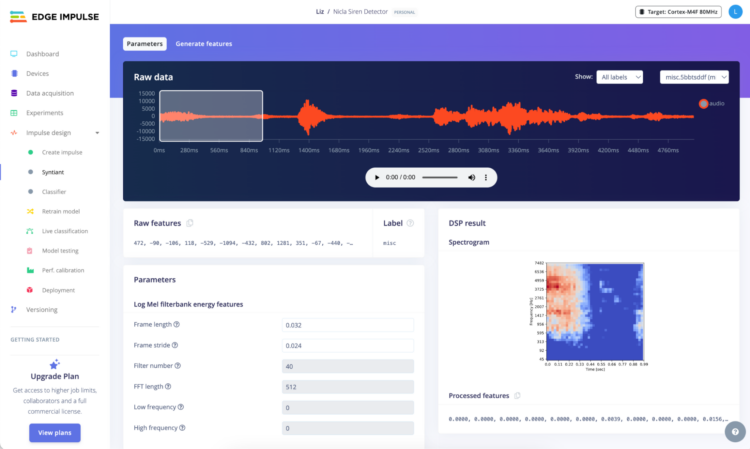Click the View plans button
The height and width of the screenshot is (449, 750).
coord(54,432)
